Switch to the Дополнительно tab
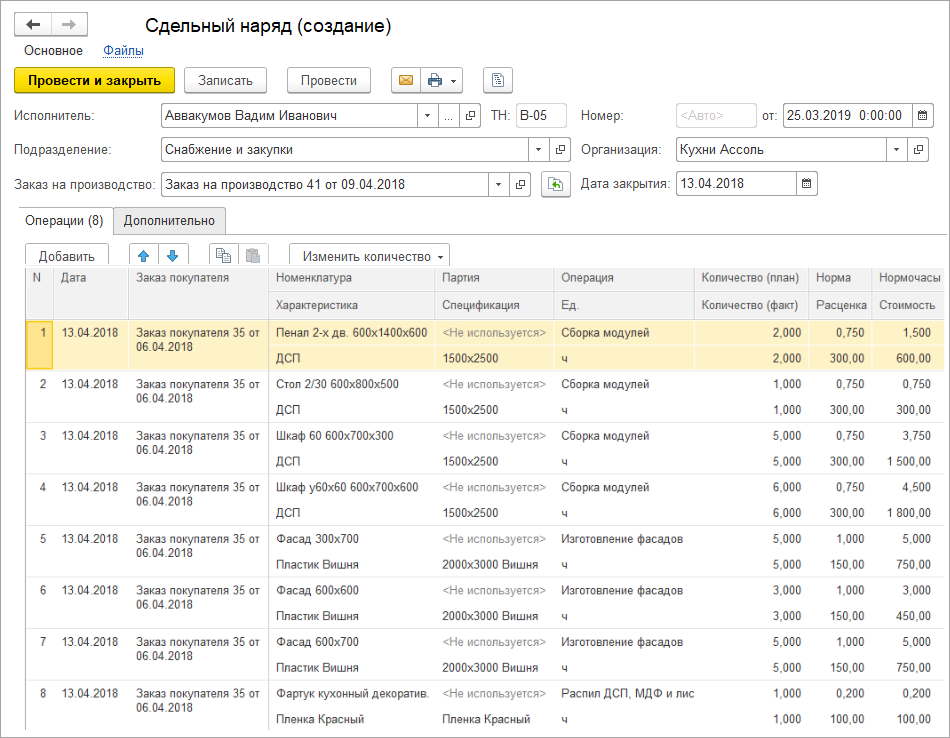 pos(169,220)
